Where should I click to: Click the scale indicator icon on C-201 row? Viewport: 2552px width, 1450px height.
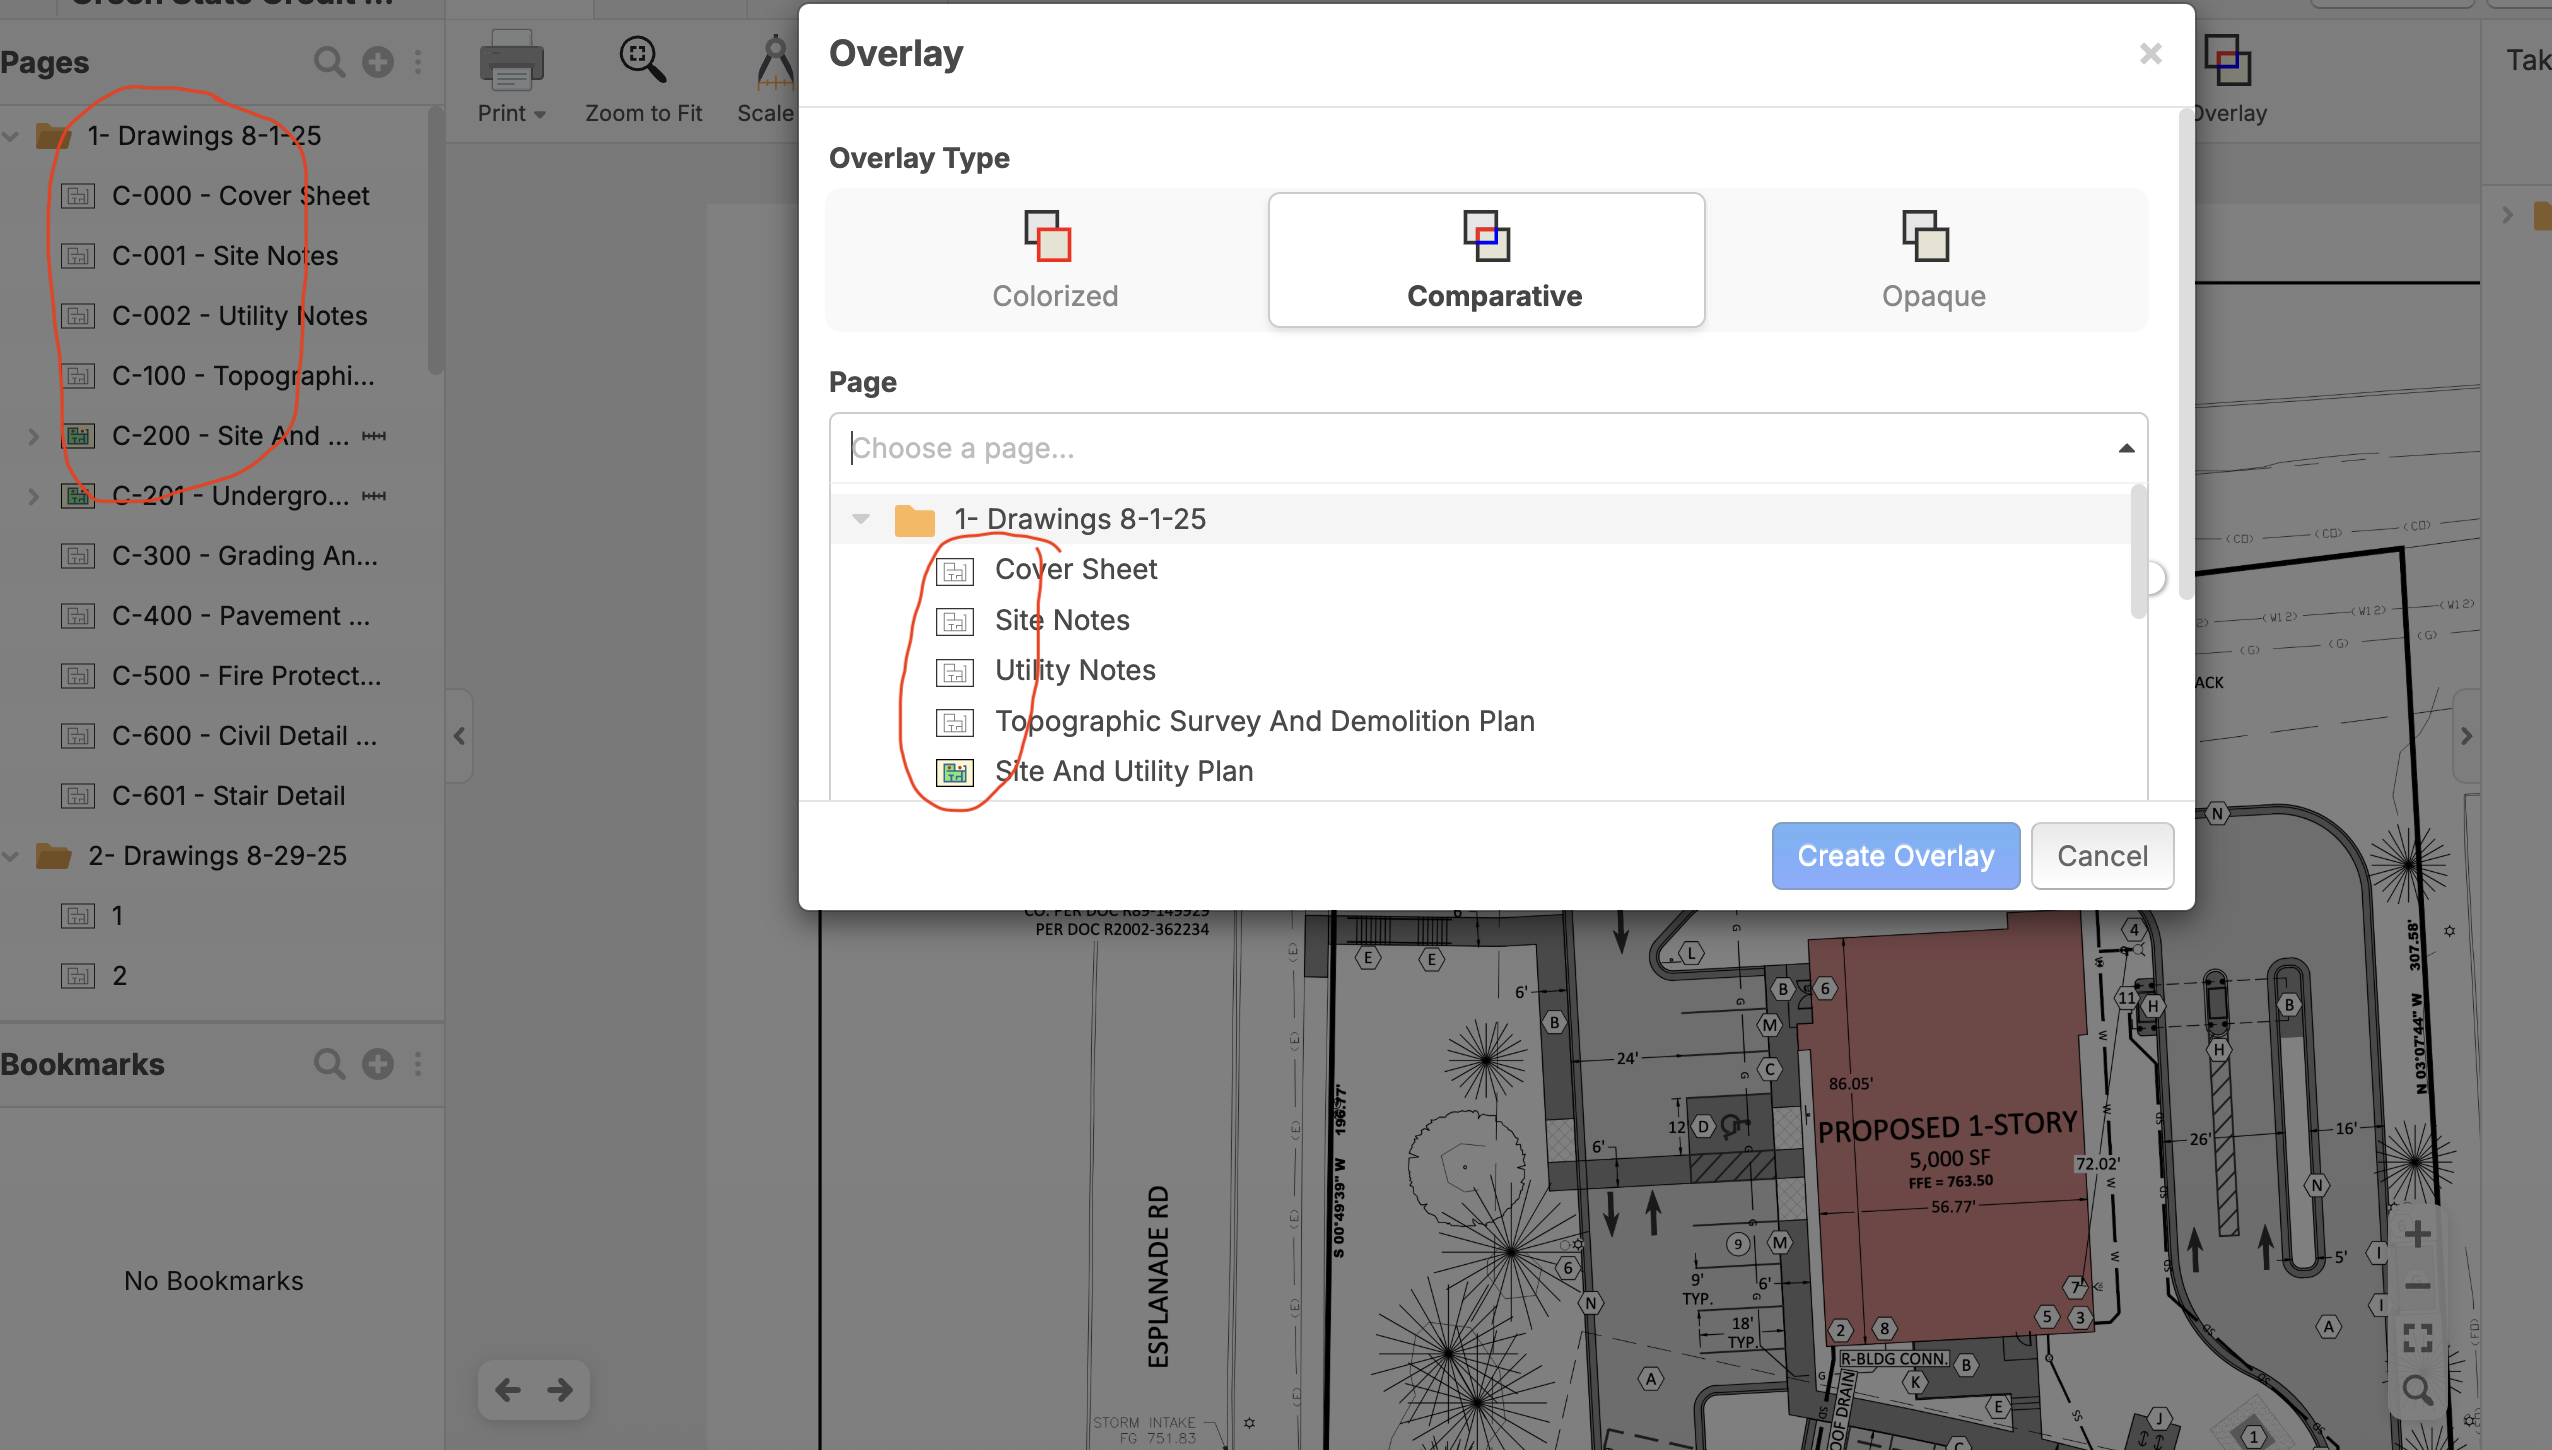point(374,496)
